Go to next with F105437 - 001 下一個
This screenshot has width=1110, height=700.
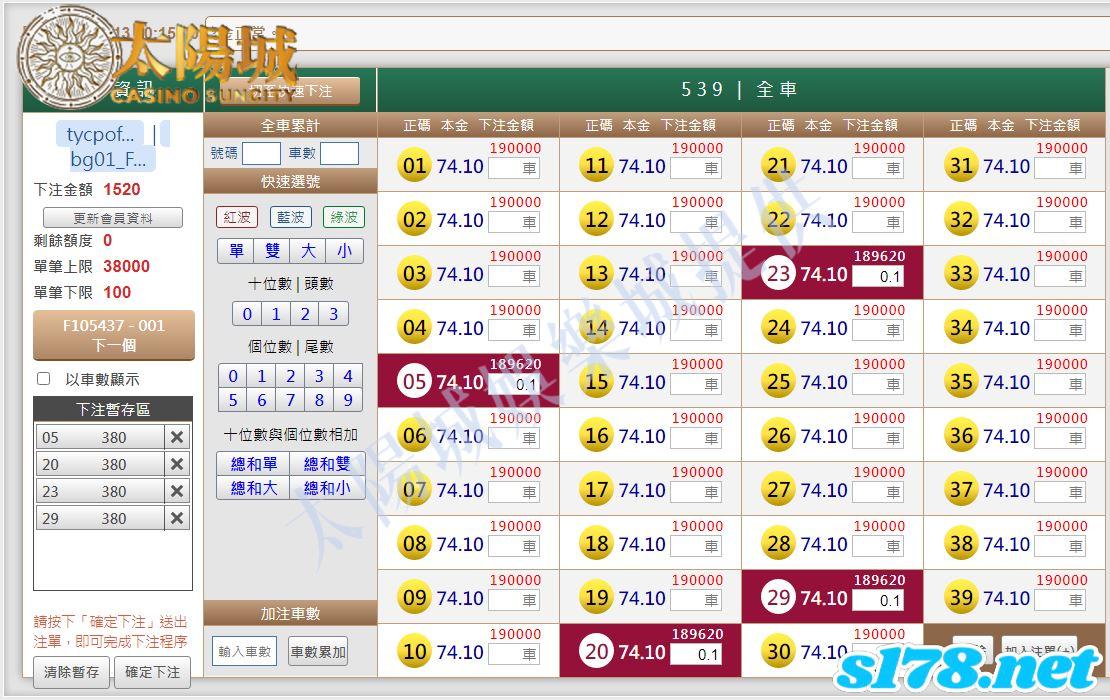pyautogui.click(x=114, y=335)
